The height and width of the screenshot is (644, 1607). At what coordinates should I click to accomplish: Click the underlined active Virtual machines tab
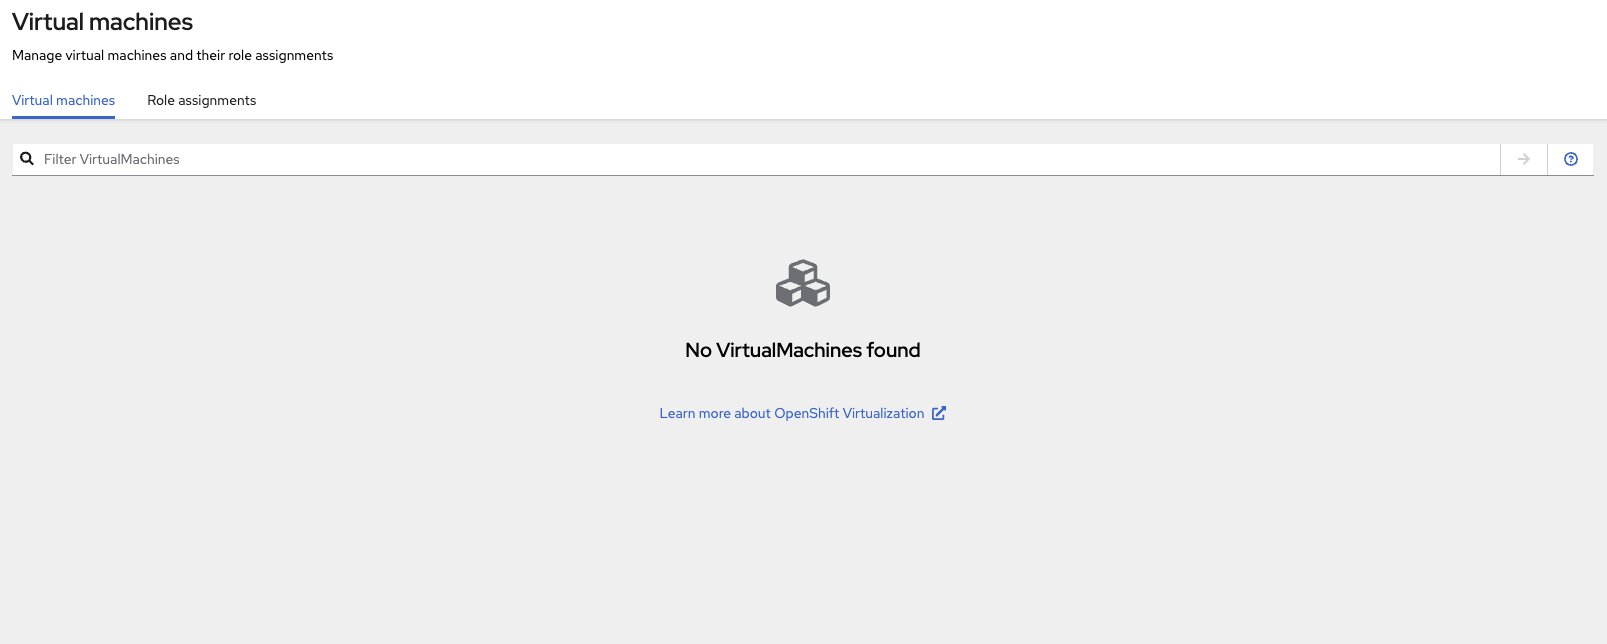pos(63,100)
